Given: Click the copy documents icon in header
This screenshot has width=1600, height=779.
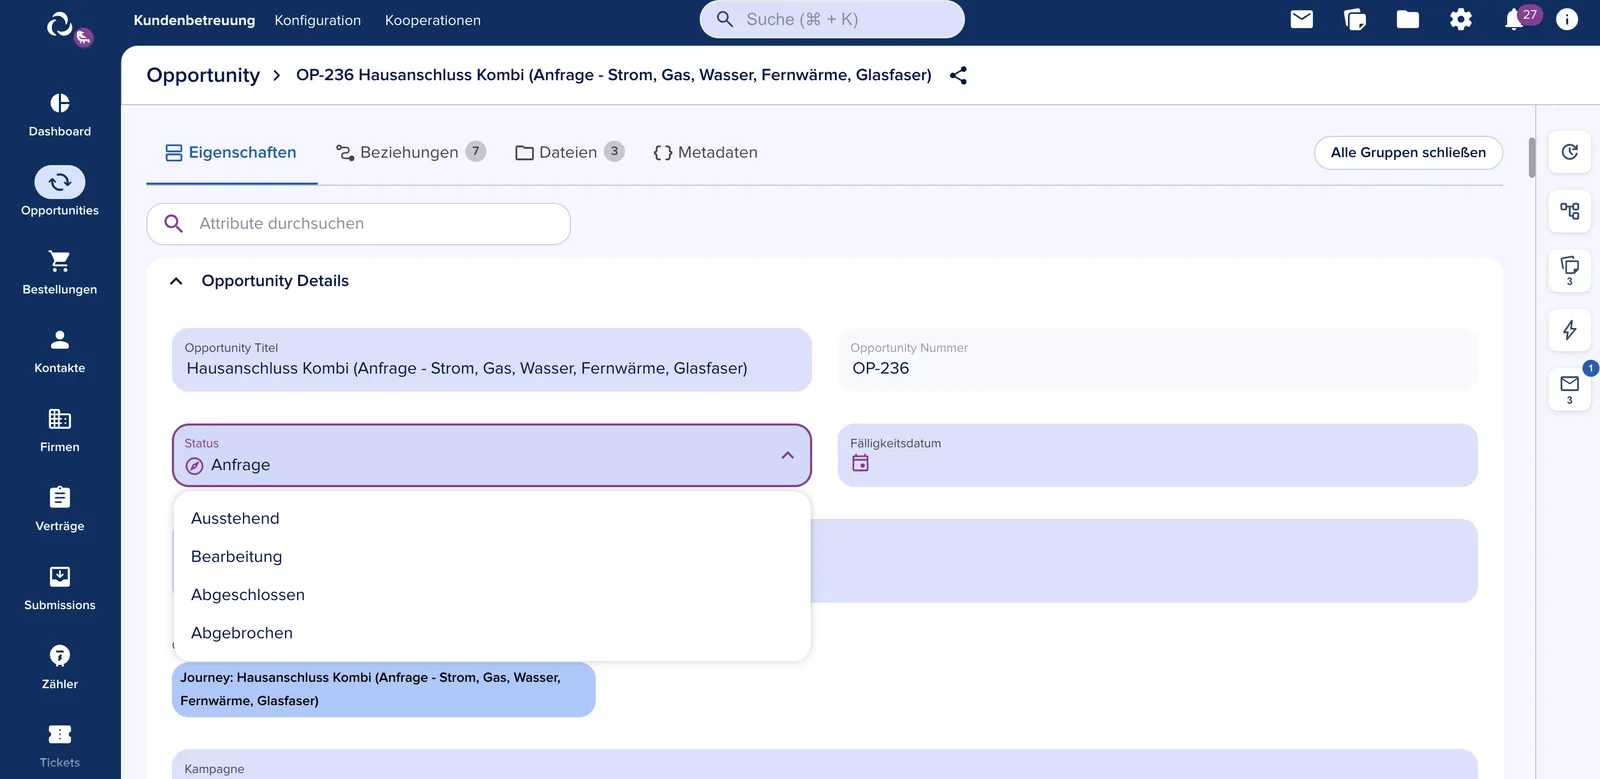Looking at the screenshot, I should click(x=1355, y=19).
